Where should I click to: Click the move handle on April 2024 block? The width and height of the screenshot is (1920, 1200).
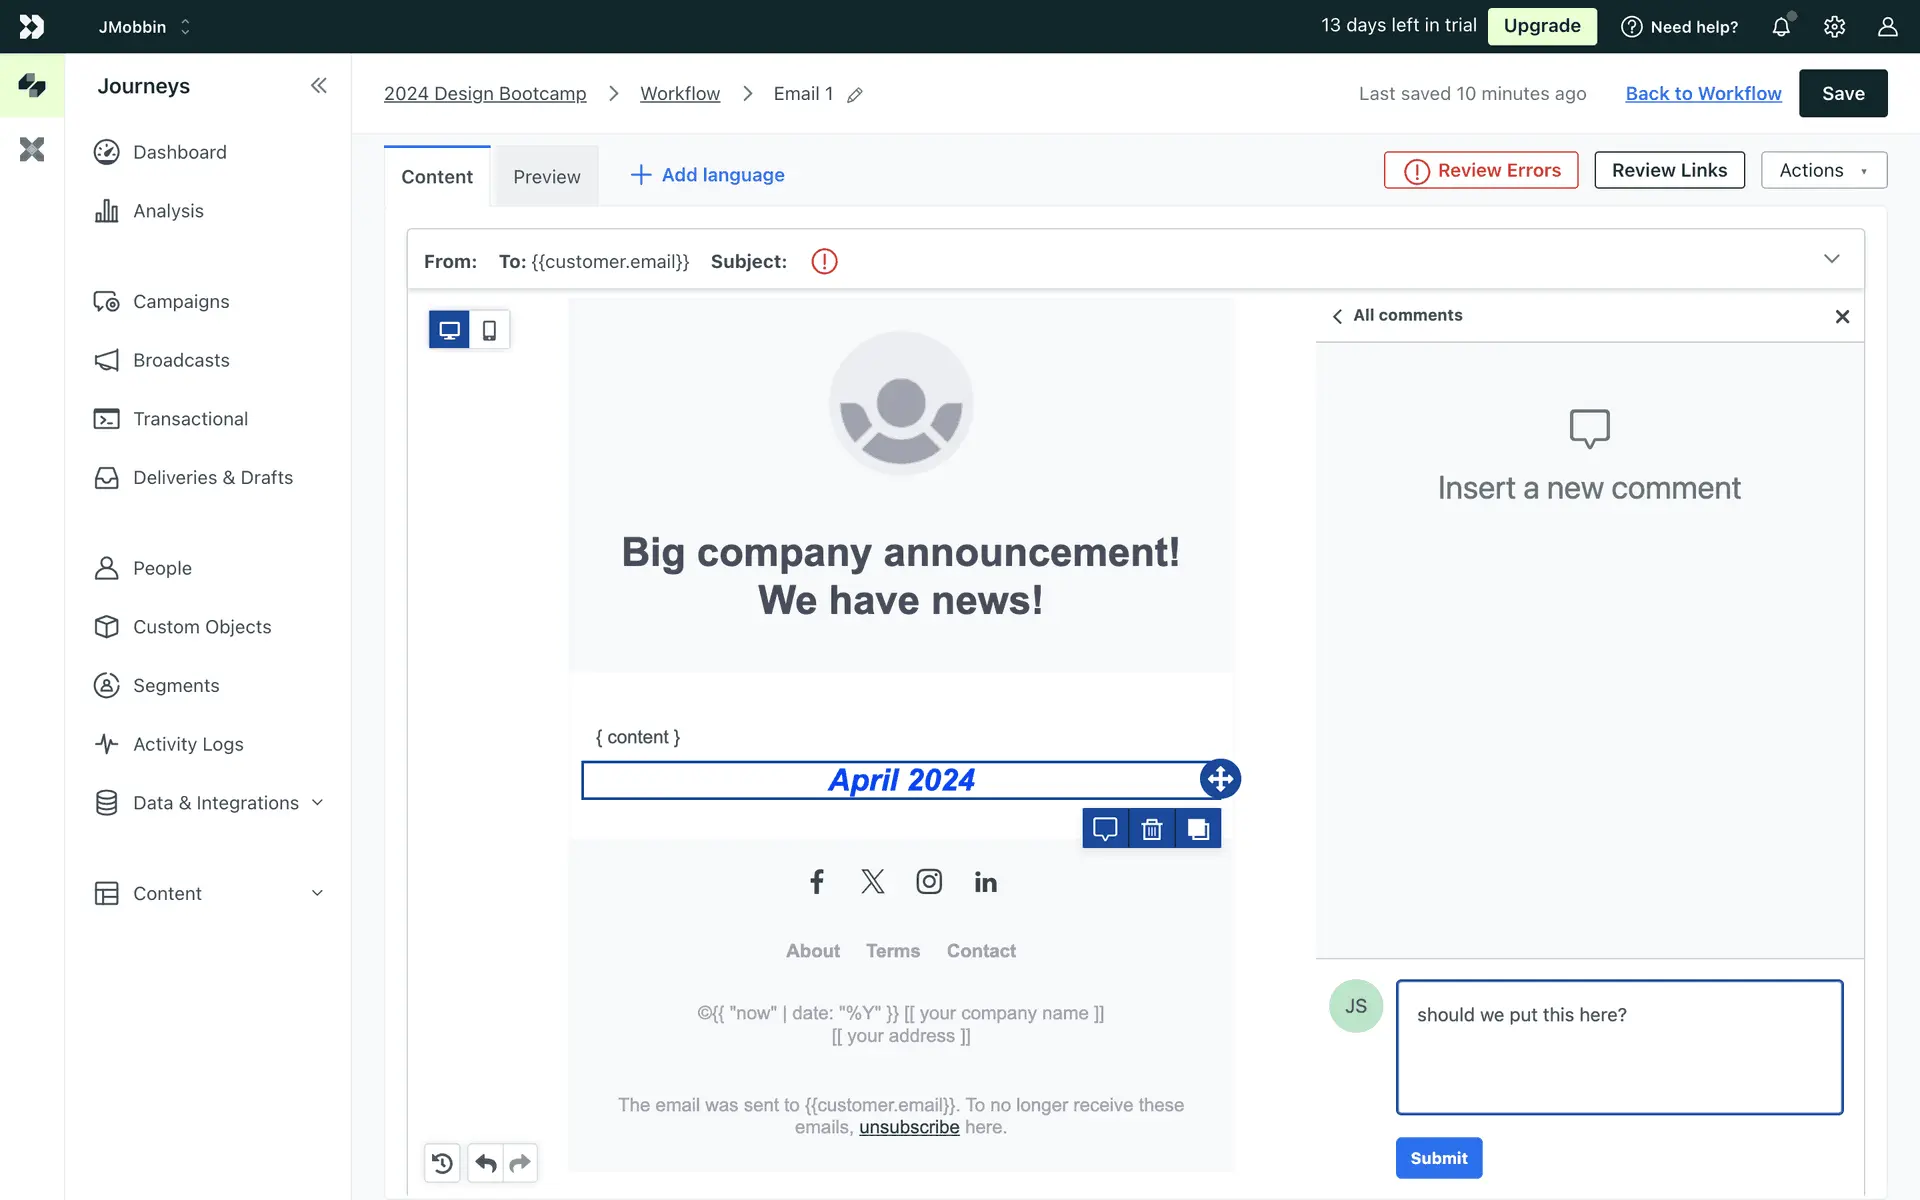coord(1220,779)
